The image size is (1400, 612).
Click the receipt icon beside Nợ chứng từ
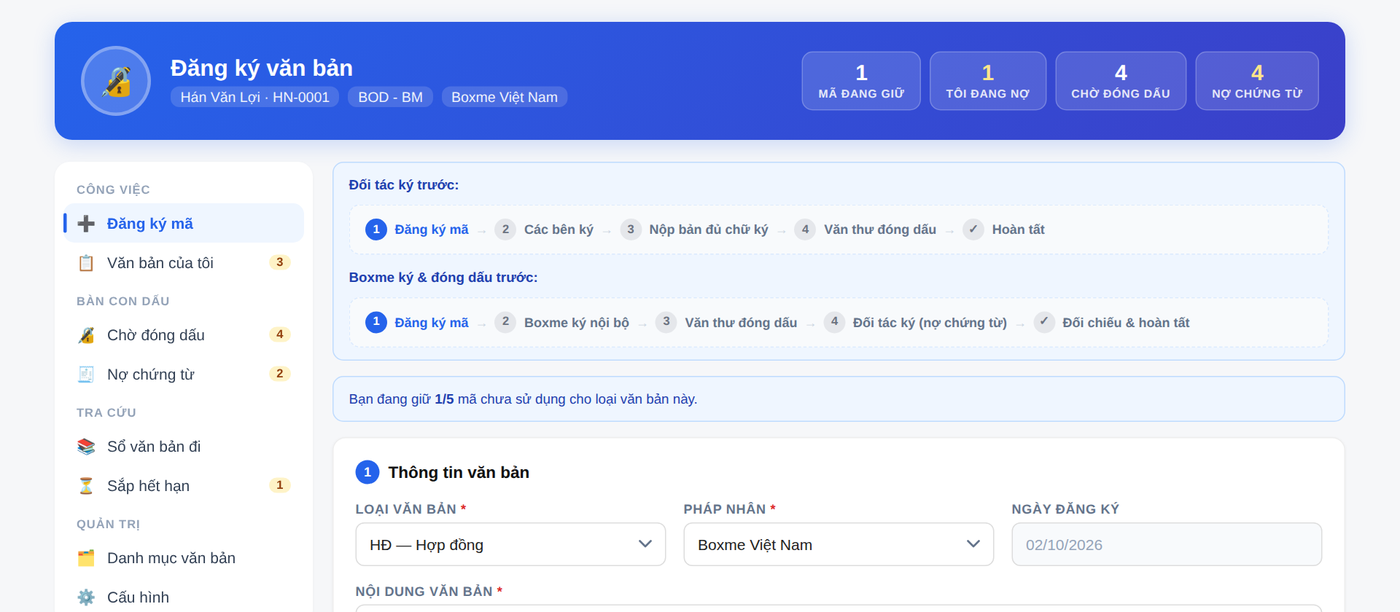click(x=86, y=375)
